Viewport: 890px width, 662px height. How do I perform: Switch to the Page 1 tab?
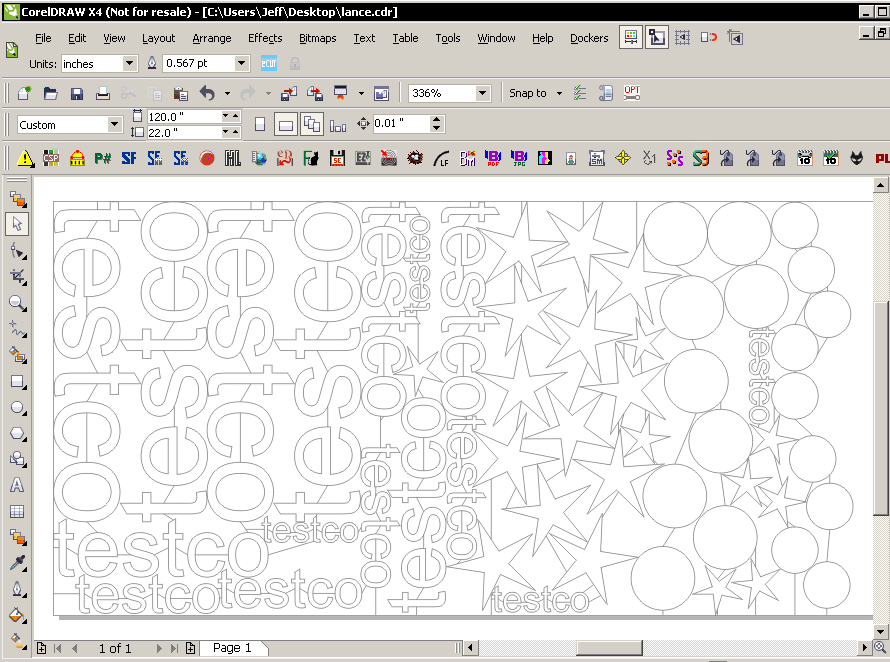click(233, 648)
